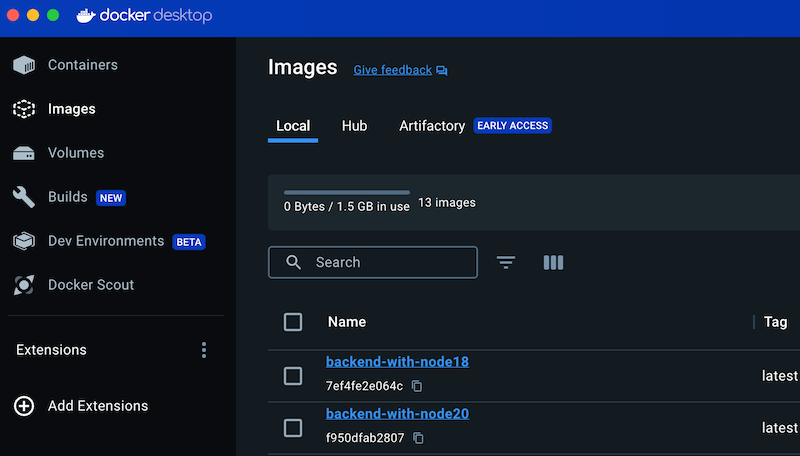Click the search magnifier icon

point(293,262)
